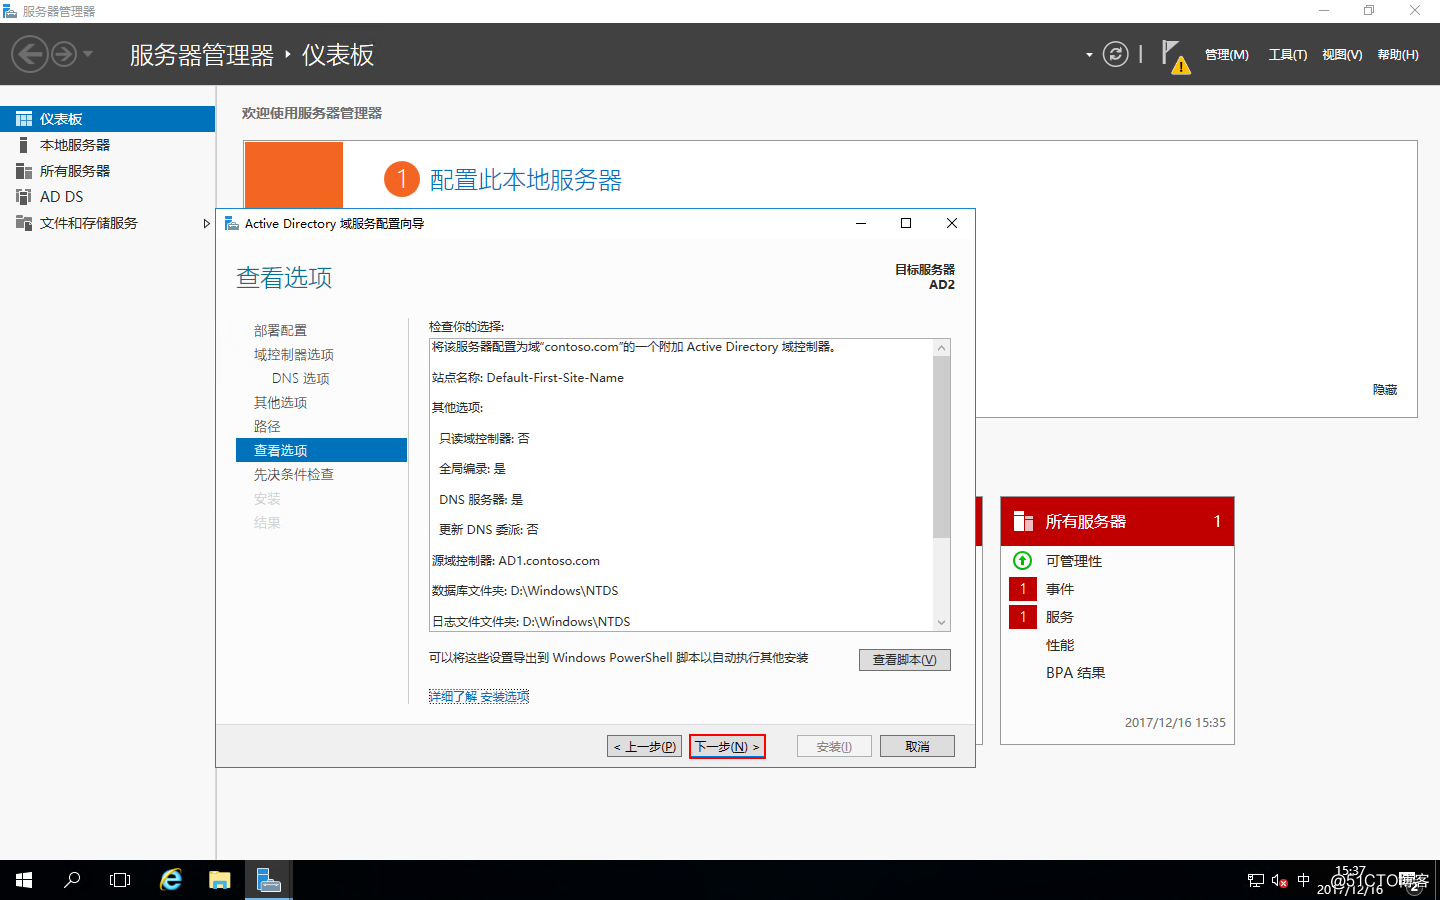Open the 视图(V) menu
Image resolution: width=1440 pixels, height=900 pixels.
point(1342,55)
